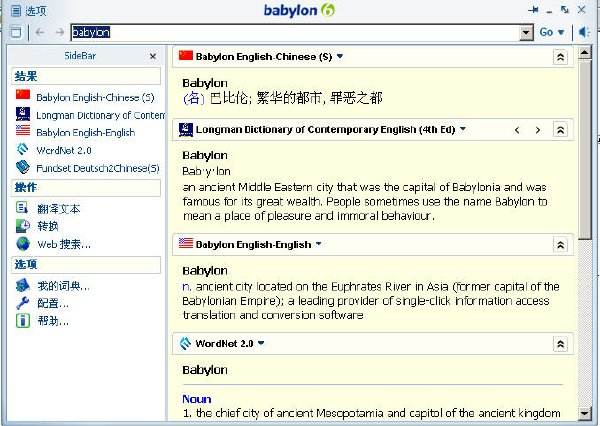Open the 选项 menu icon in the title bar
This screenshot has height=426, width=600.
pyautogui.click(x=16, y=11)
